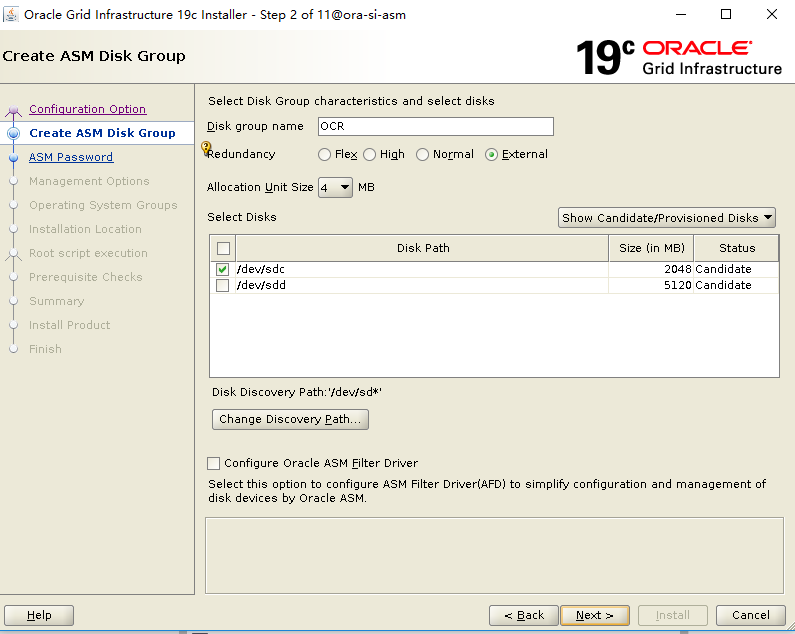Select External redundancy

(x=491, y=154)
